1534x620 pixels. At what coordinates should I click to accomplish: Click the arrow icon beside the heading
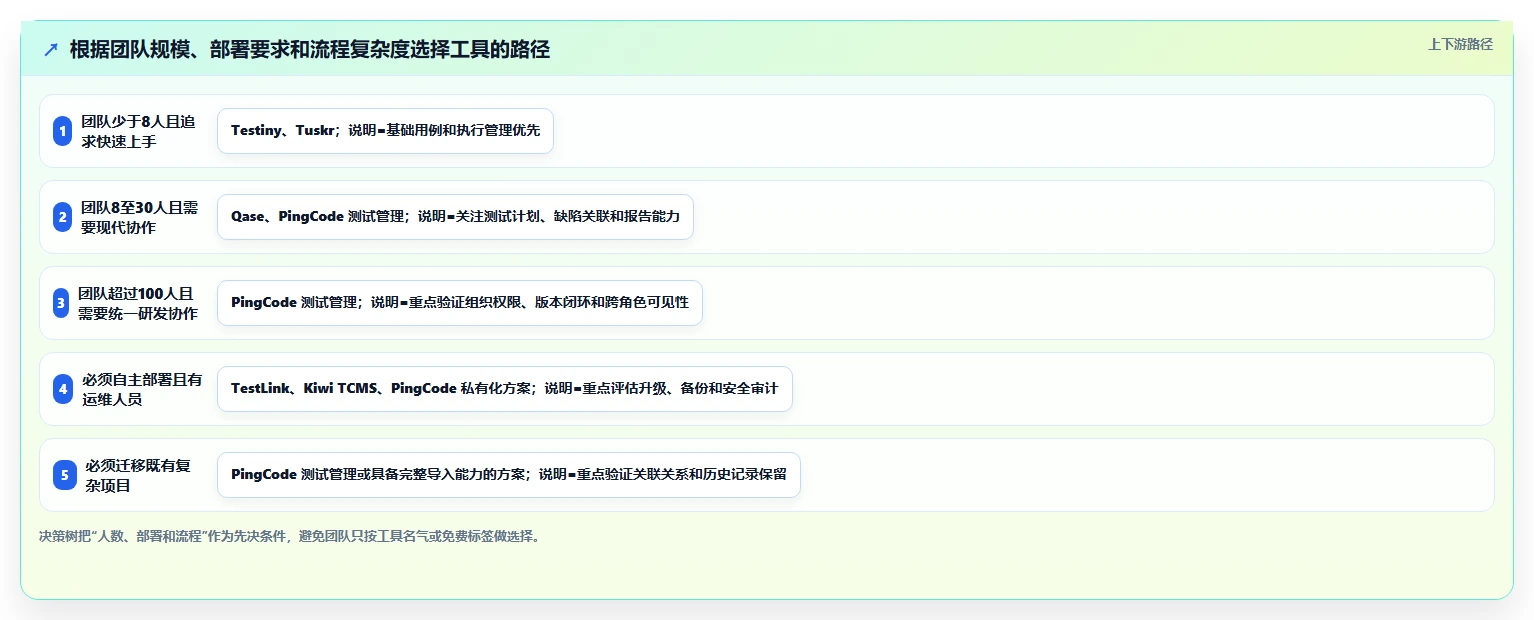pyautogui.click(x=51, y=50)
